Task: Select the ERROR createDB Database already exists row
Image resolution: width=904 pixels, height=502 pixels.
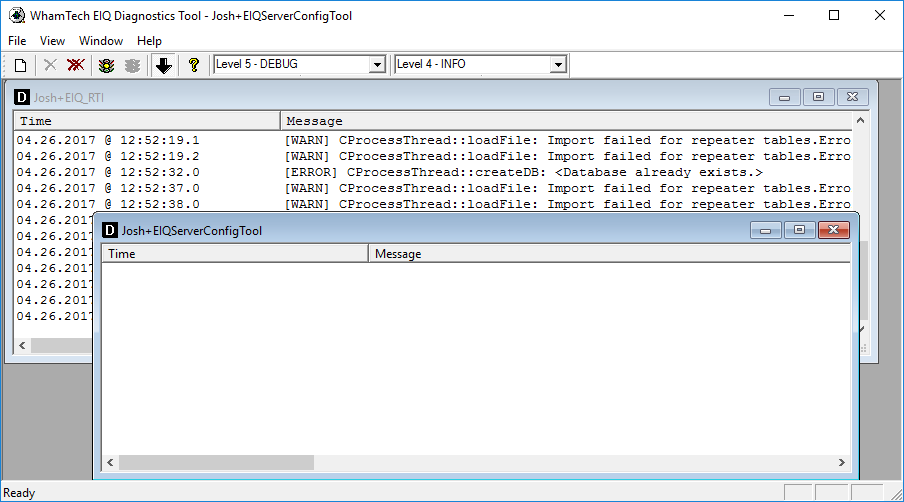Action: pos(433,172)
